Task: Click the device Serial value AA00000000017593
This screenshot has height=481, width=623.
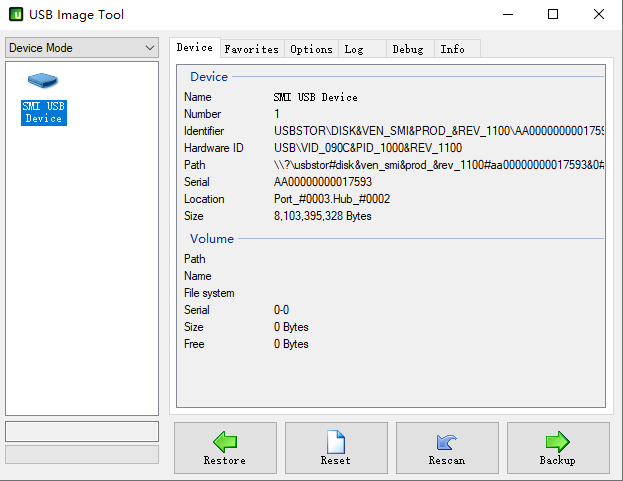Action: 323,182
